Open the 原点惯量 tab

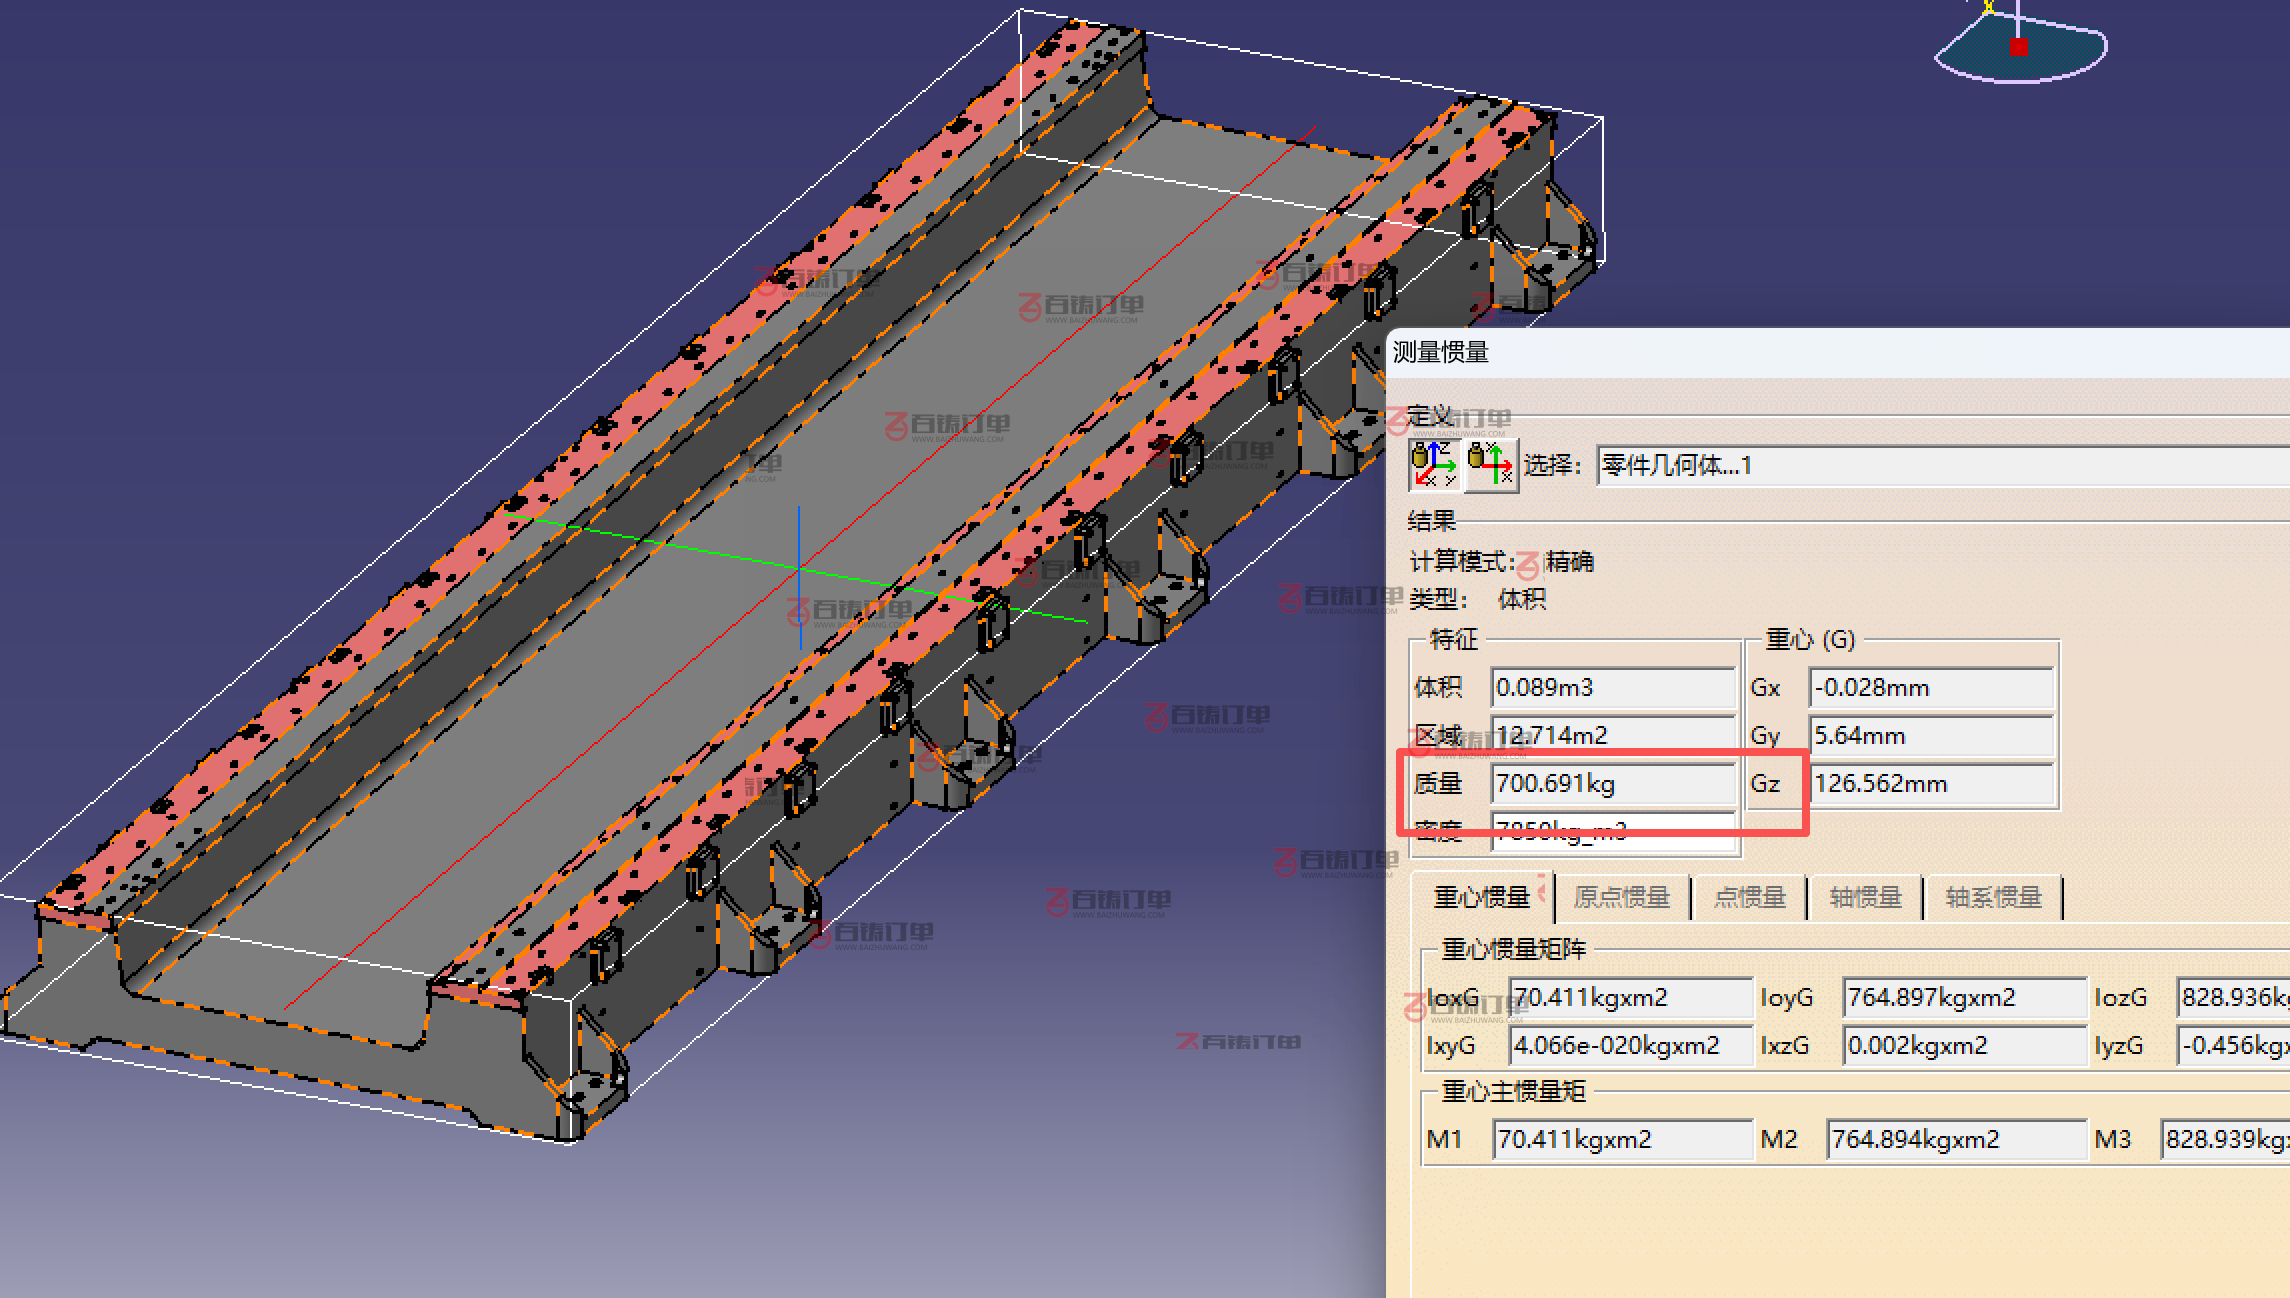pos(1621,898)
